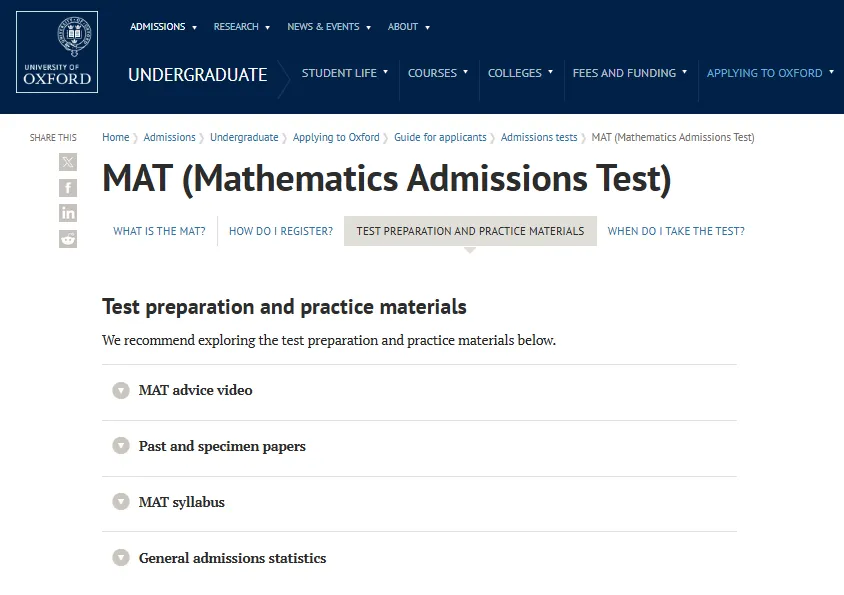
Task: Click the 'We recommend exploring' intro sentence
Action: tap(329, 340)
